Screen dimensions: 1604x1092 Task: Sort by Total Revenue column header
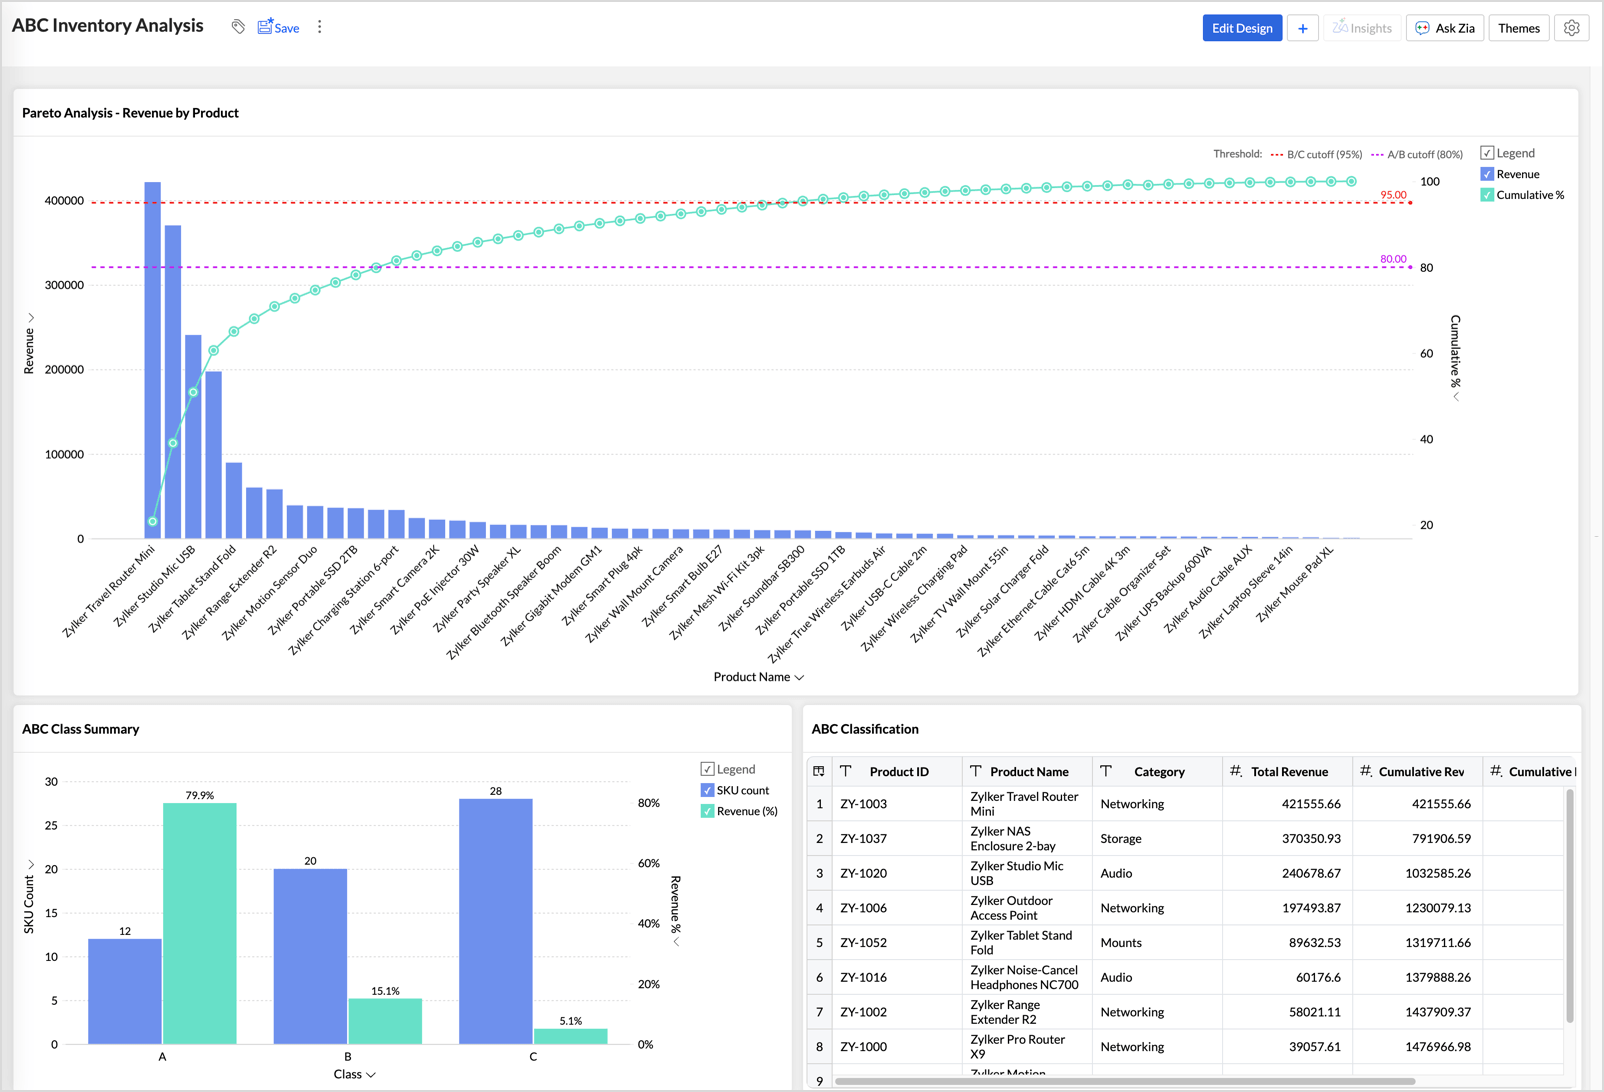(1288, 771)
